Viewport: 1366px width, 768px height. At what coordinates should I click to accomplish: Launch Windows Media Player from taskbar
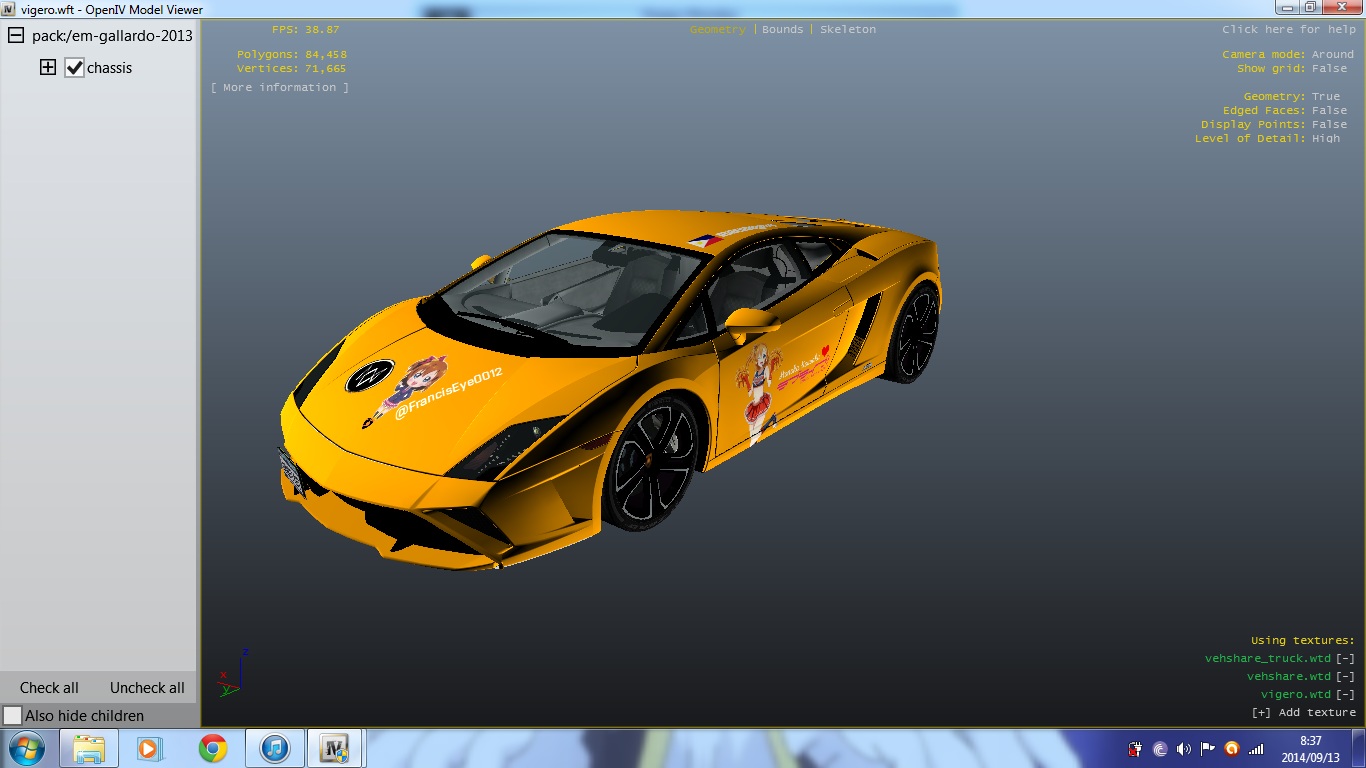150,748
